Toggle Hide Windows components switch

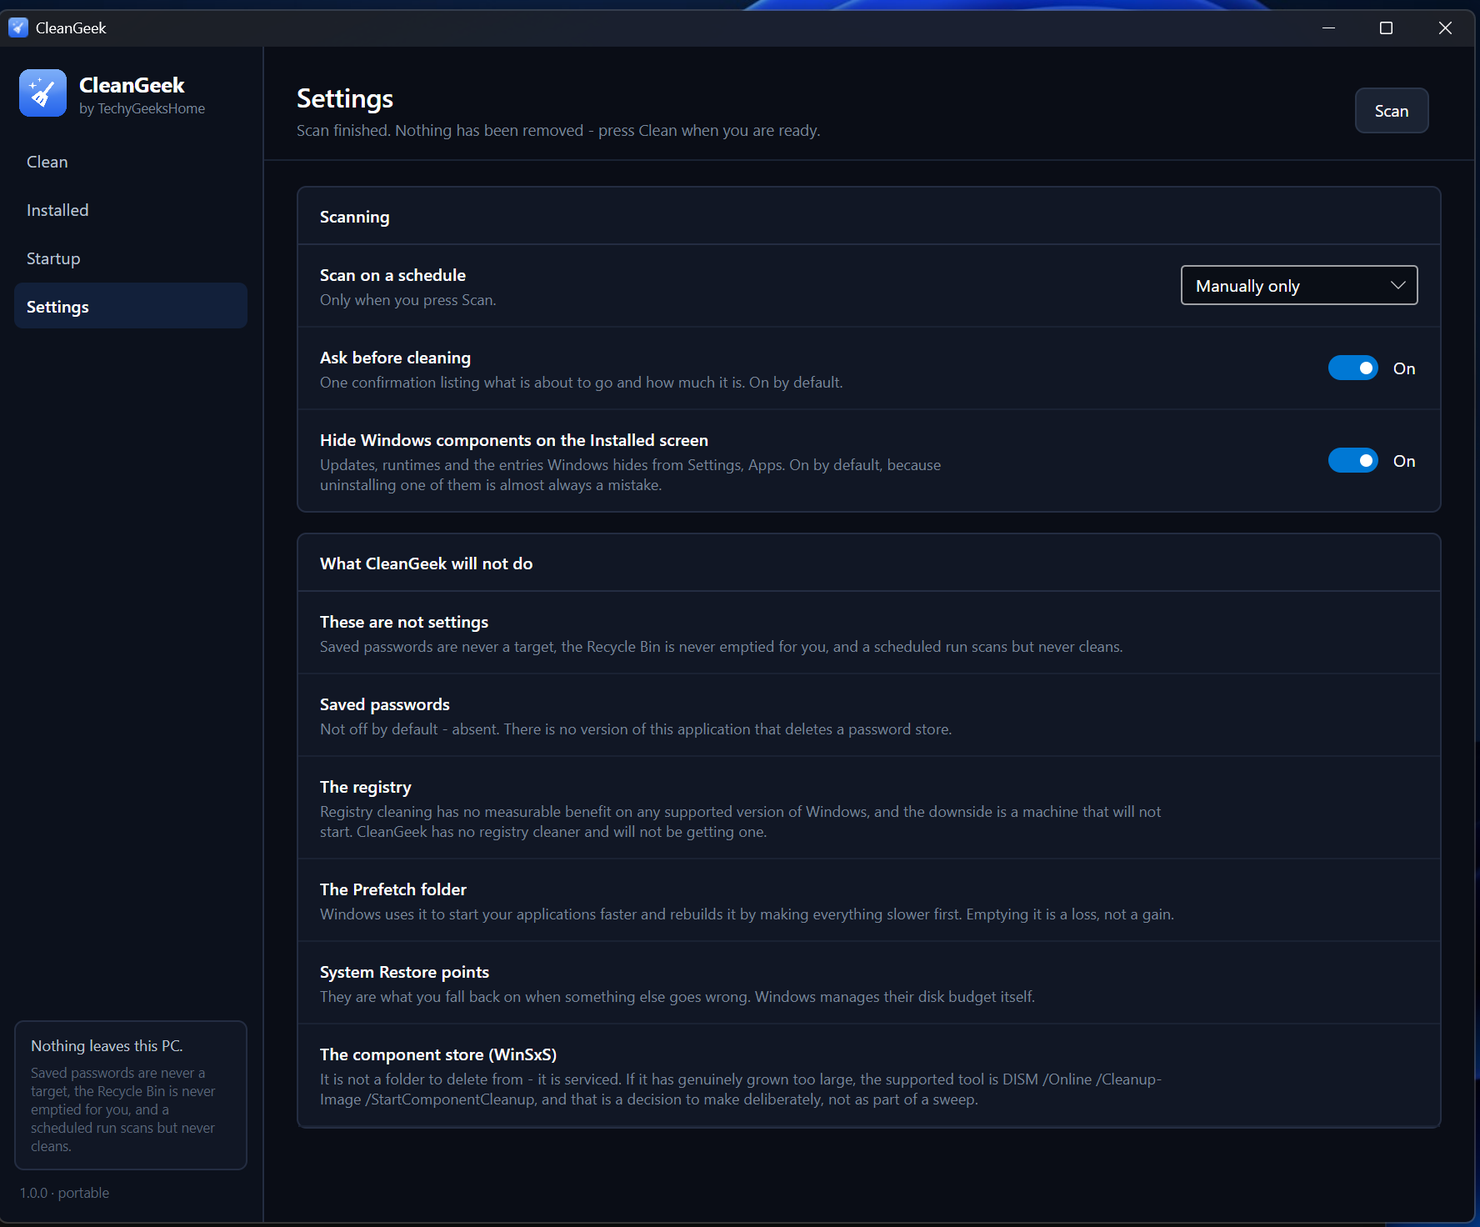pos(1353,460)
